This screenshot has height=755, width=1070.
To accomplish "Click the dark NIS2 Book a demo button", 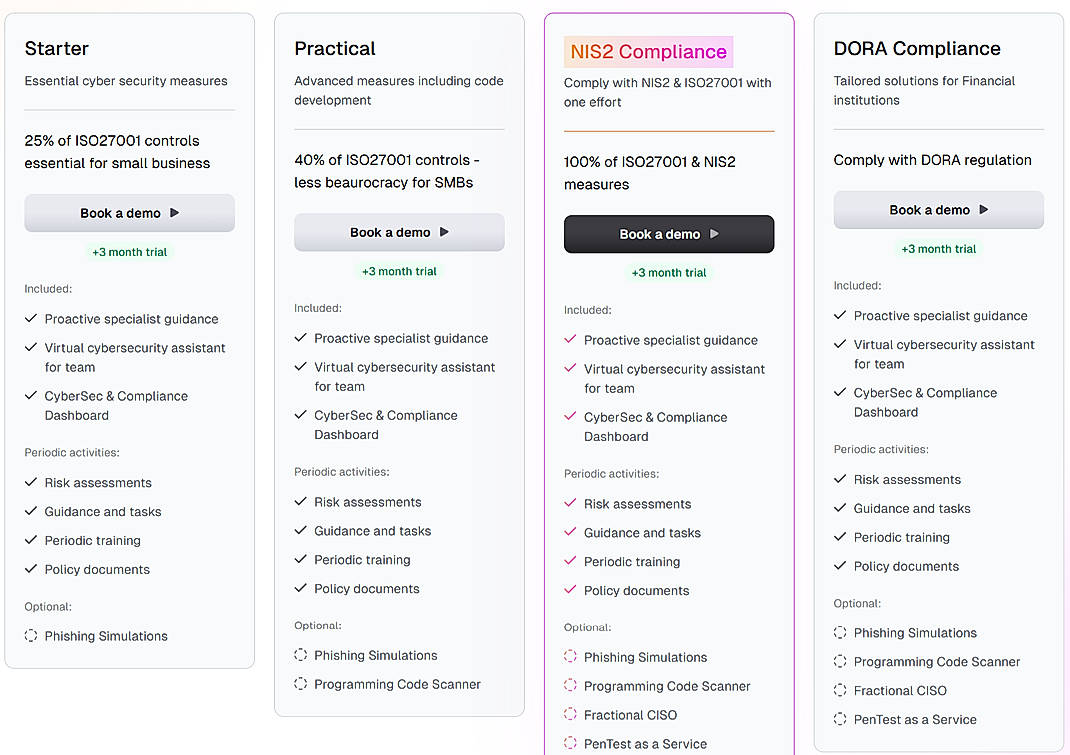I will [x=669, y=234].
